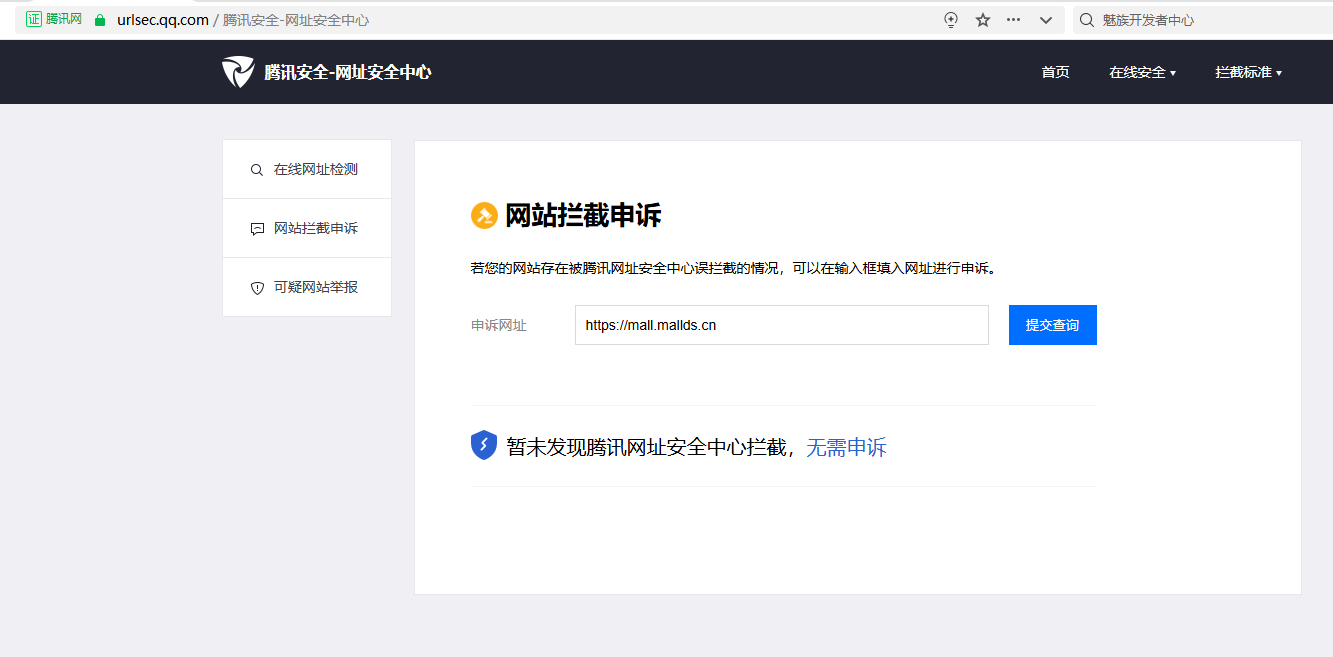Viewport: 1333px width, 657px height.
Task: Click the orange gavel icon next to heading
Action: [484, 215]
